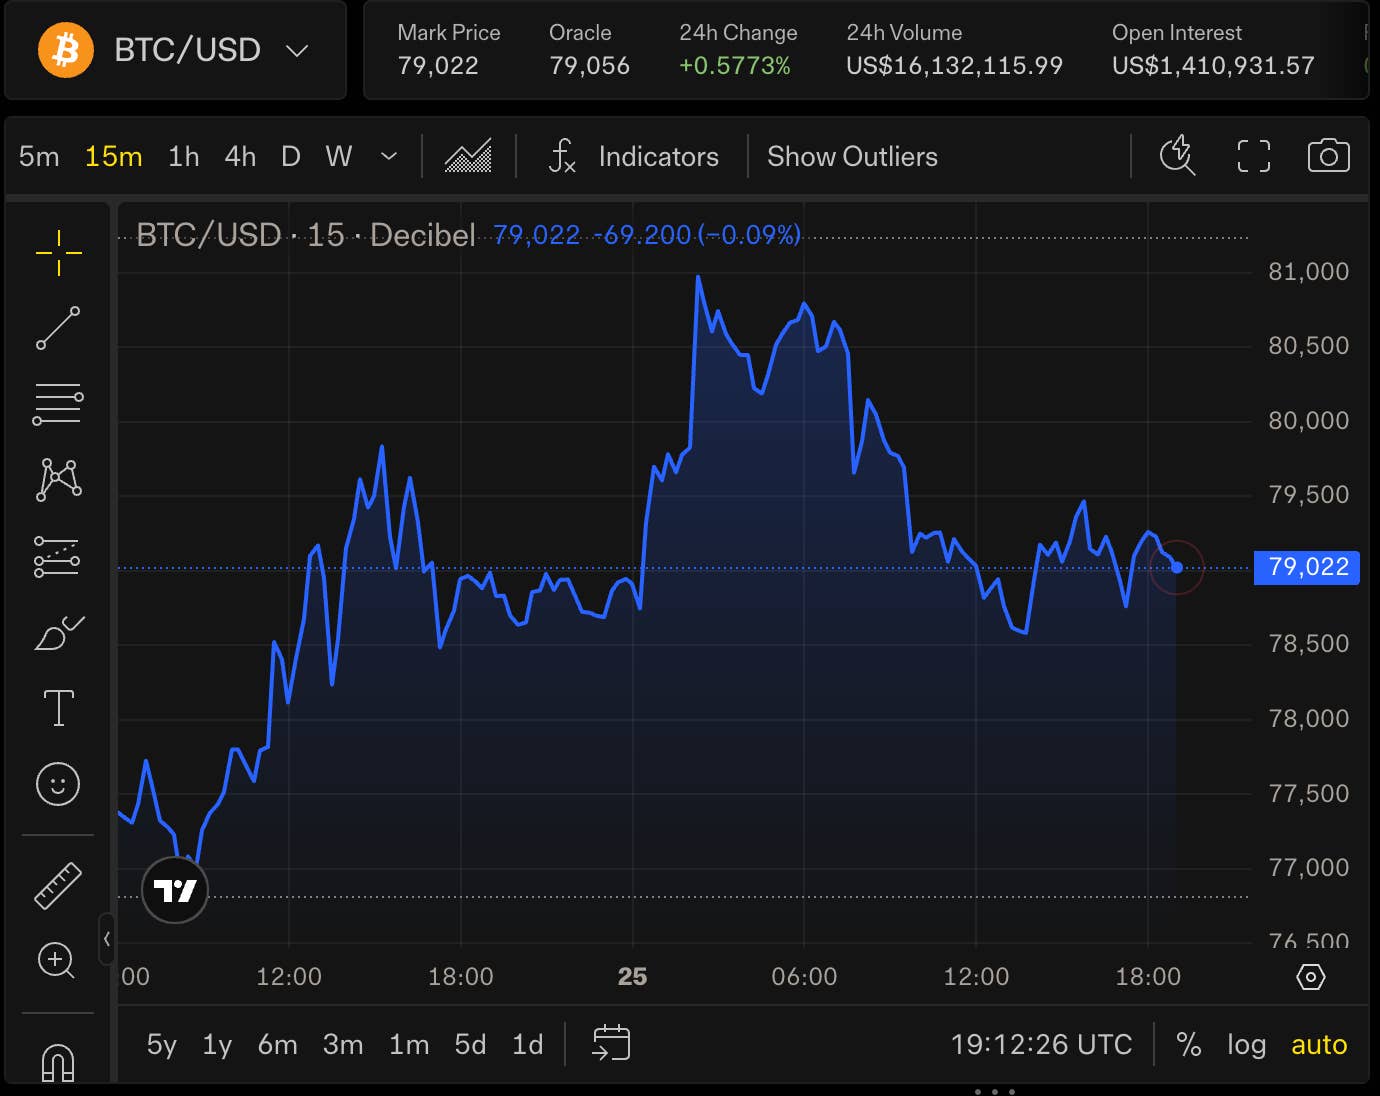Open chart type selector
The image size is (1380, 1096).
click(468, 156)
